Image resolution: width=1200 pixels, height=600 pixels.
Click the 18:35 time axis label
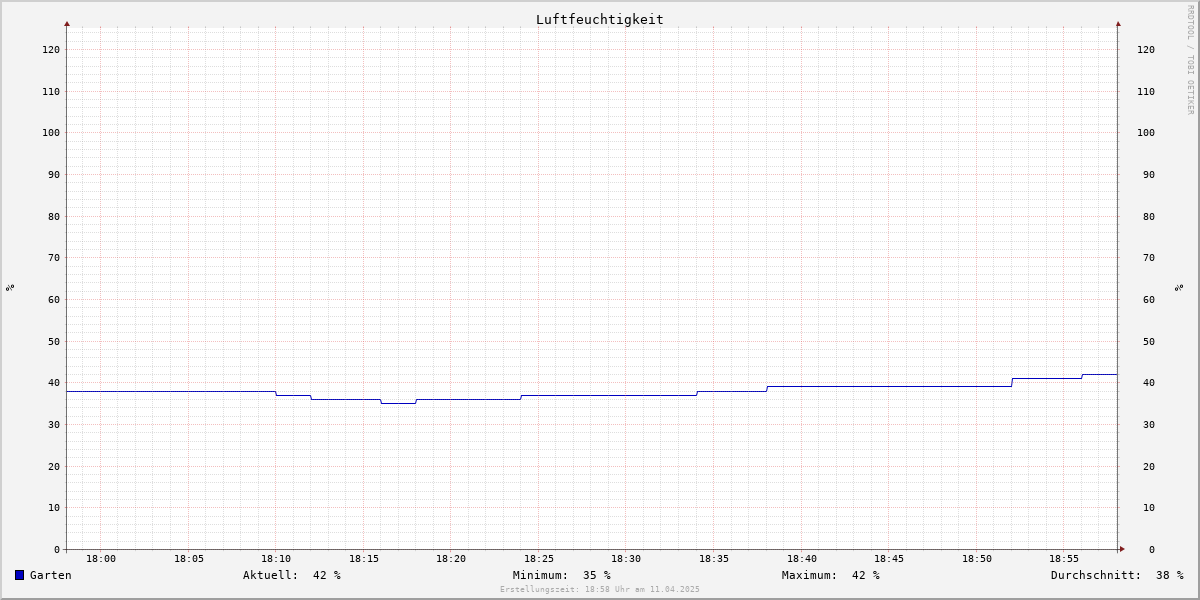coord(714,559)
